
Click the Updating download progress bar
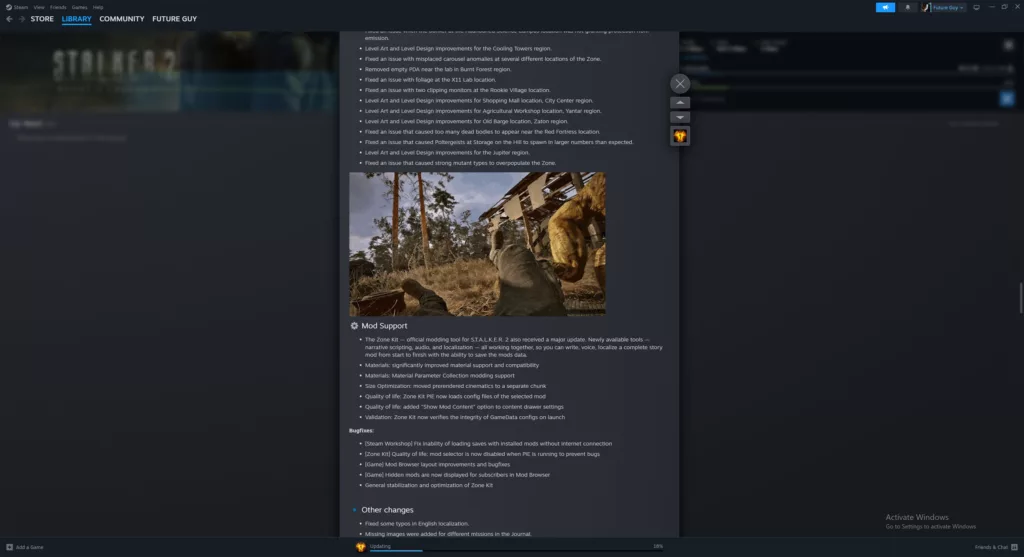516,550
